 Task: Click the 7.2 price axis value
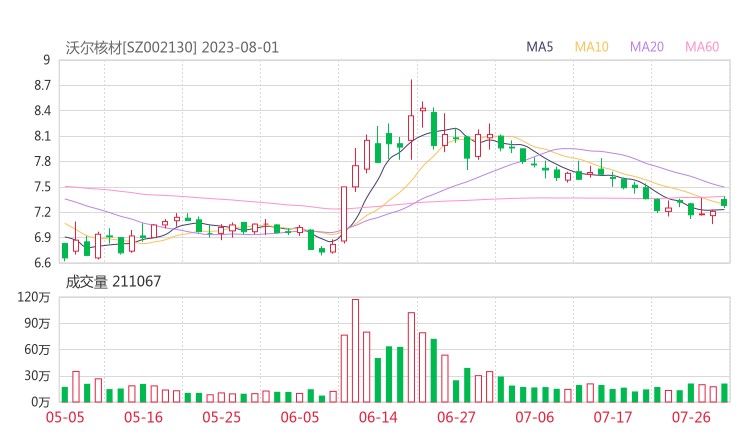[x=42, y=212]
